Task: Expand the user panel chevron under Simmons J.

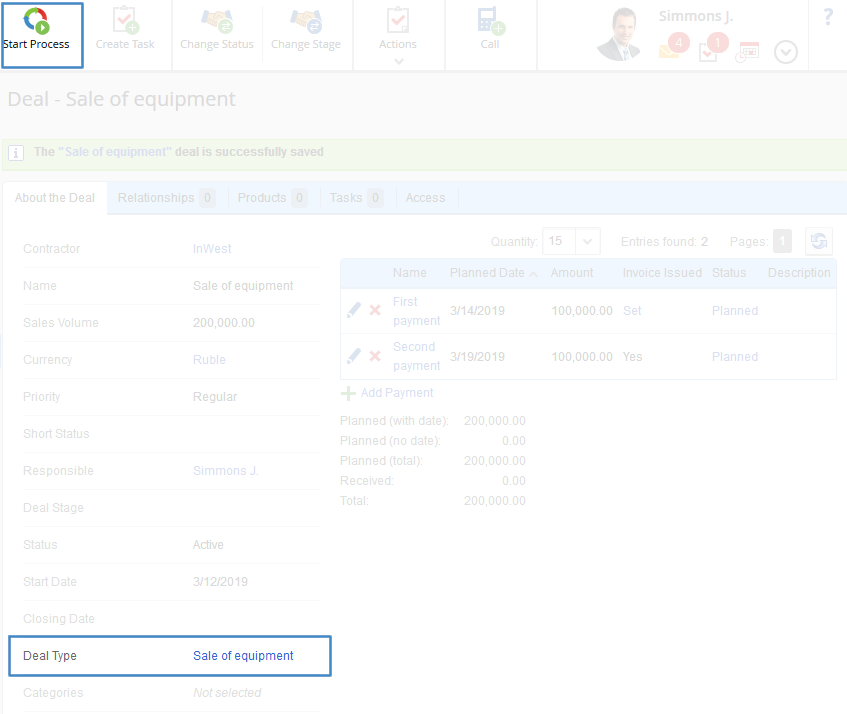Action: click(786, 52)
